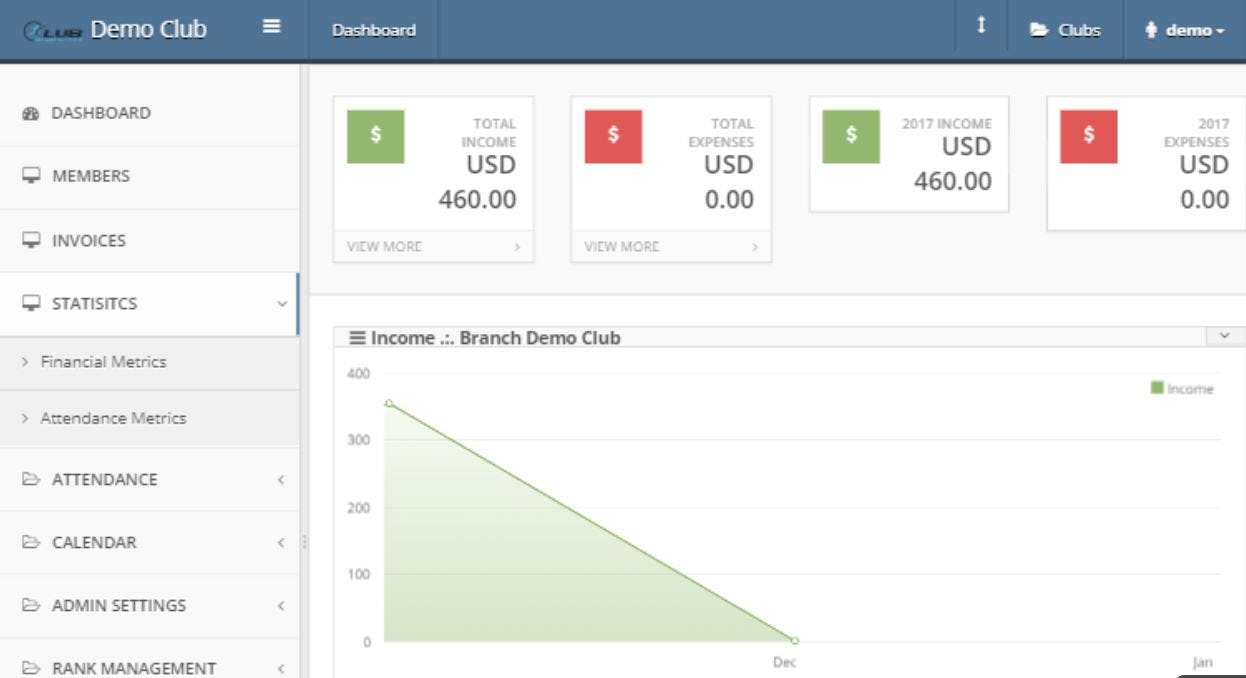
Task: Click the red dollar icon on Total Expenses card
Action: coord(614,137)
